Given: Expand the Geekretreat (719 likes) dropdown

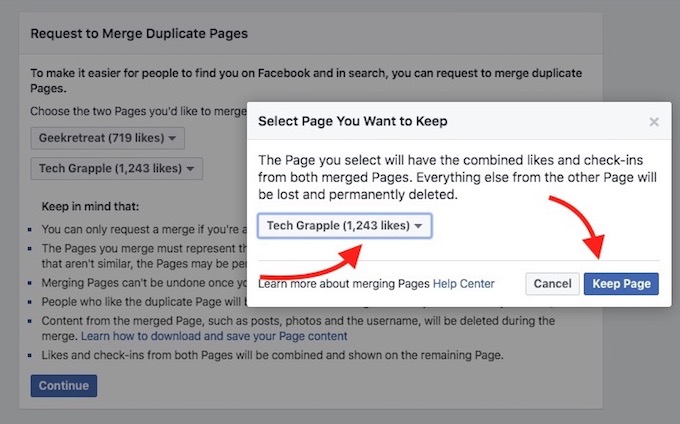Looking at the screenshot, I should tap(108, 138).
